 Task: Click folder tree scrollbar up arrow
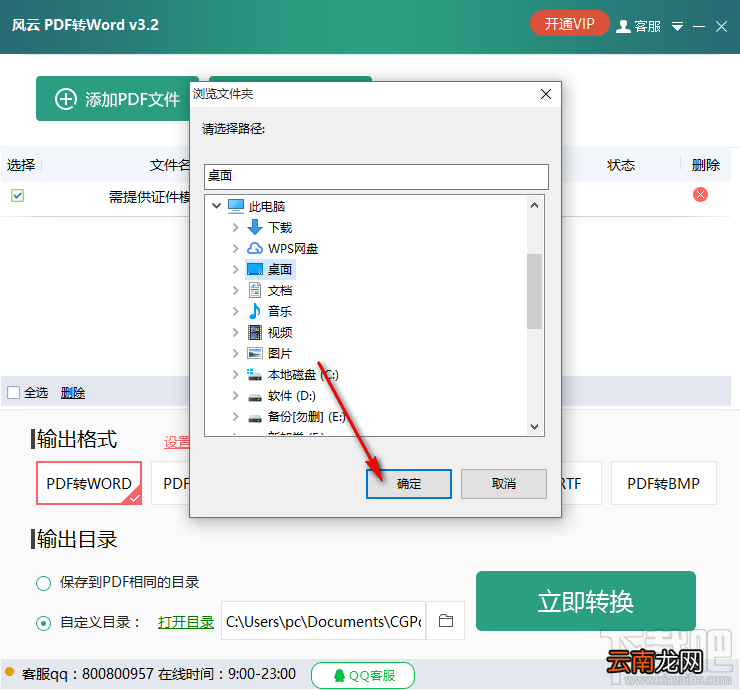[x=534, y=205]
